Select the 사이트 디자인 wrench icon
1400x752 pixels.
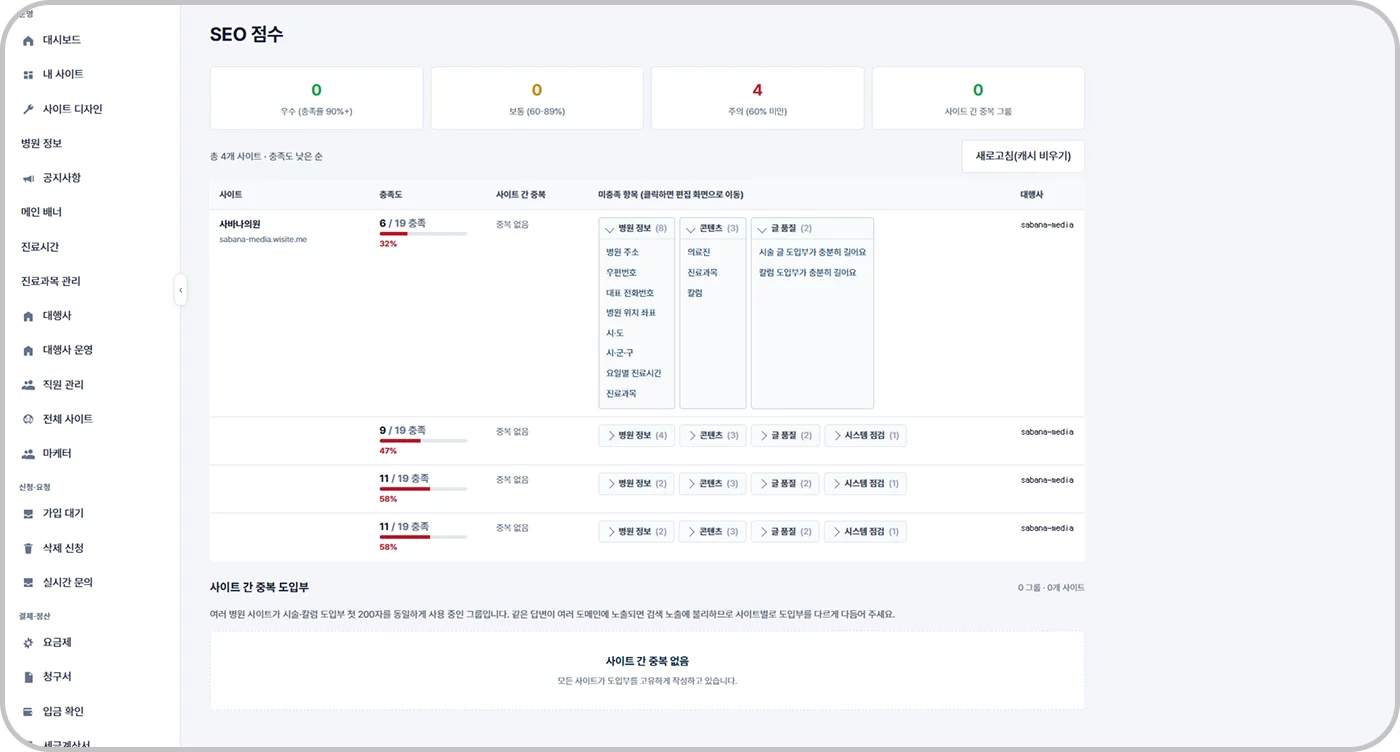(x=28, y=109)
